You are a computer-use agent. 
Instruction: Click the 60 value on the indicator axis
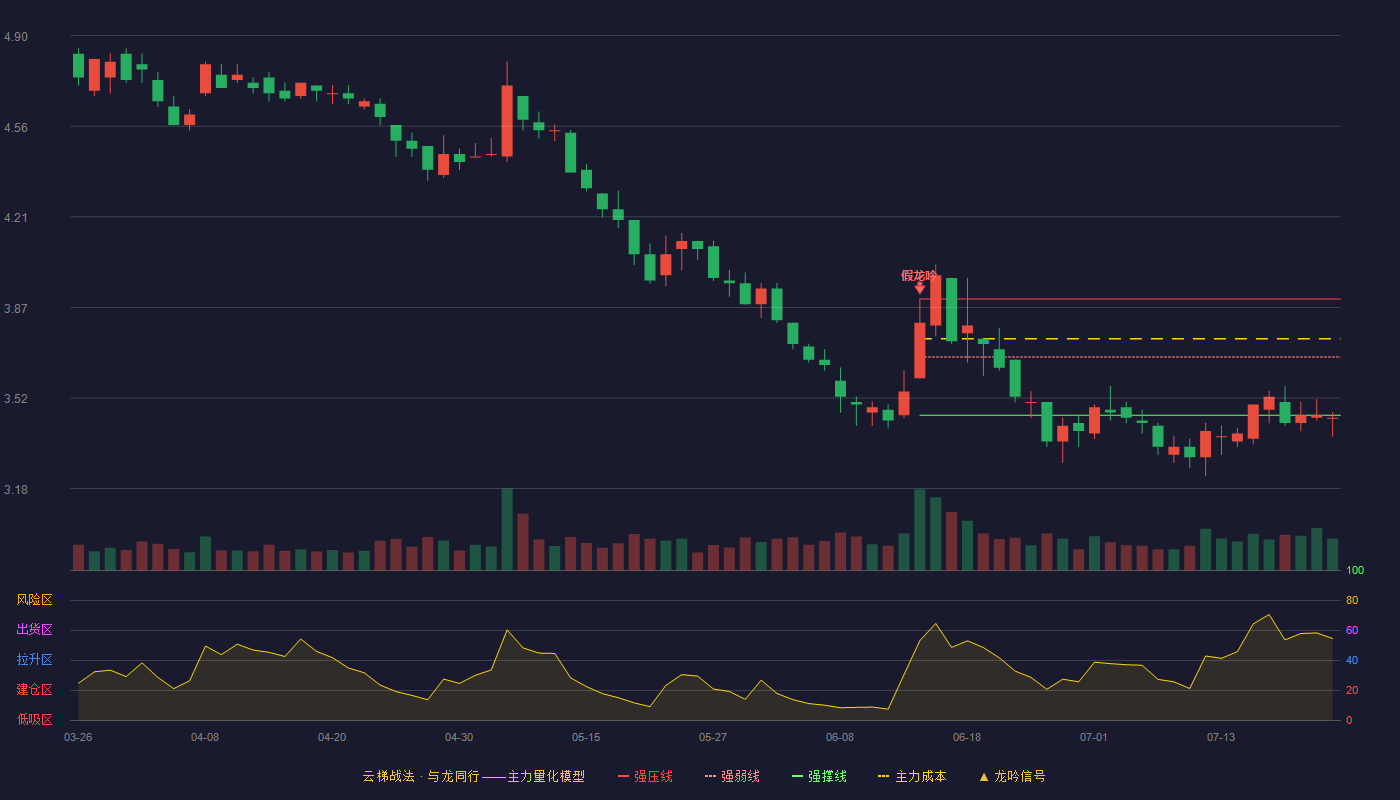click(x=1352, y=630)
